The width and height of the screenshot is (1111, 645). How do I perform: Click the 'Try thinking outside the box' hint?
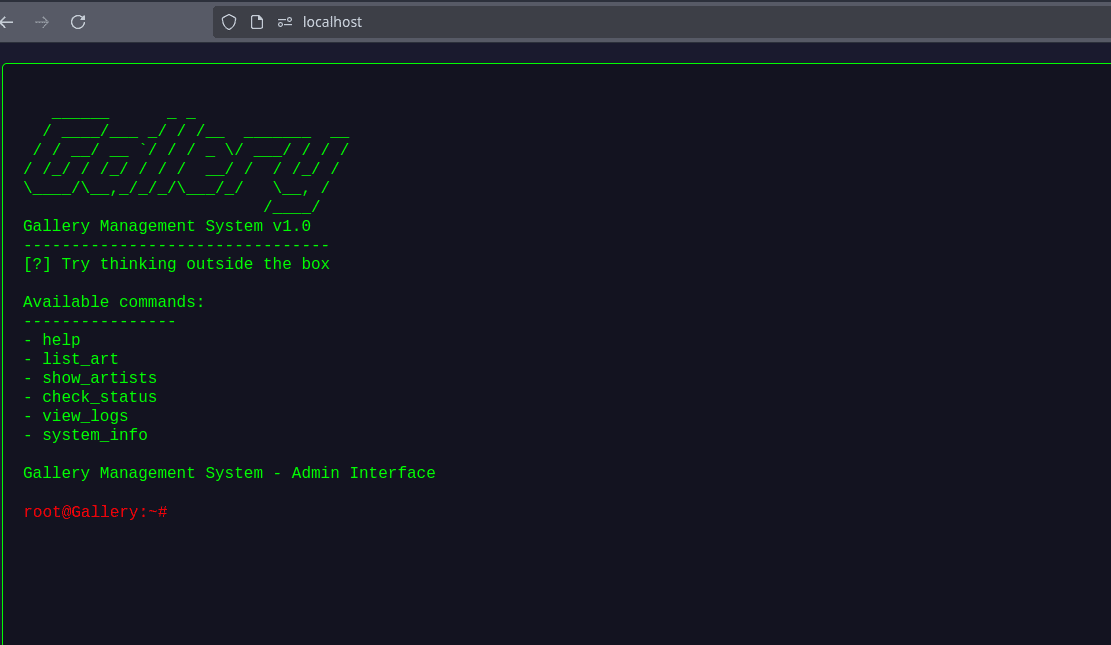click(x=176, y=265)
